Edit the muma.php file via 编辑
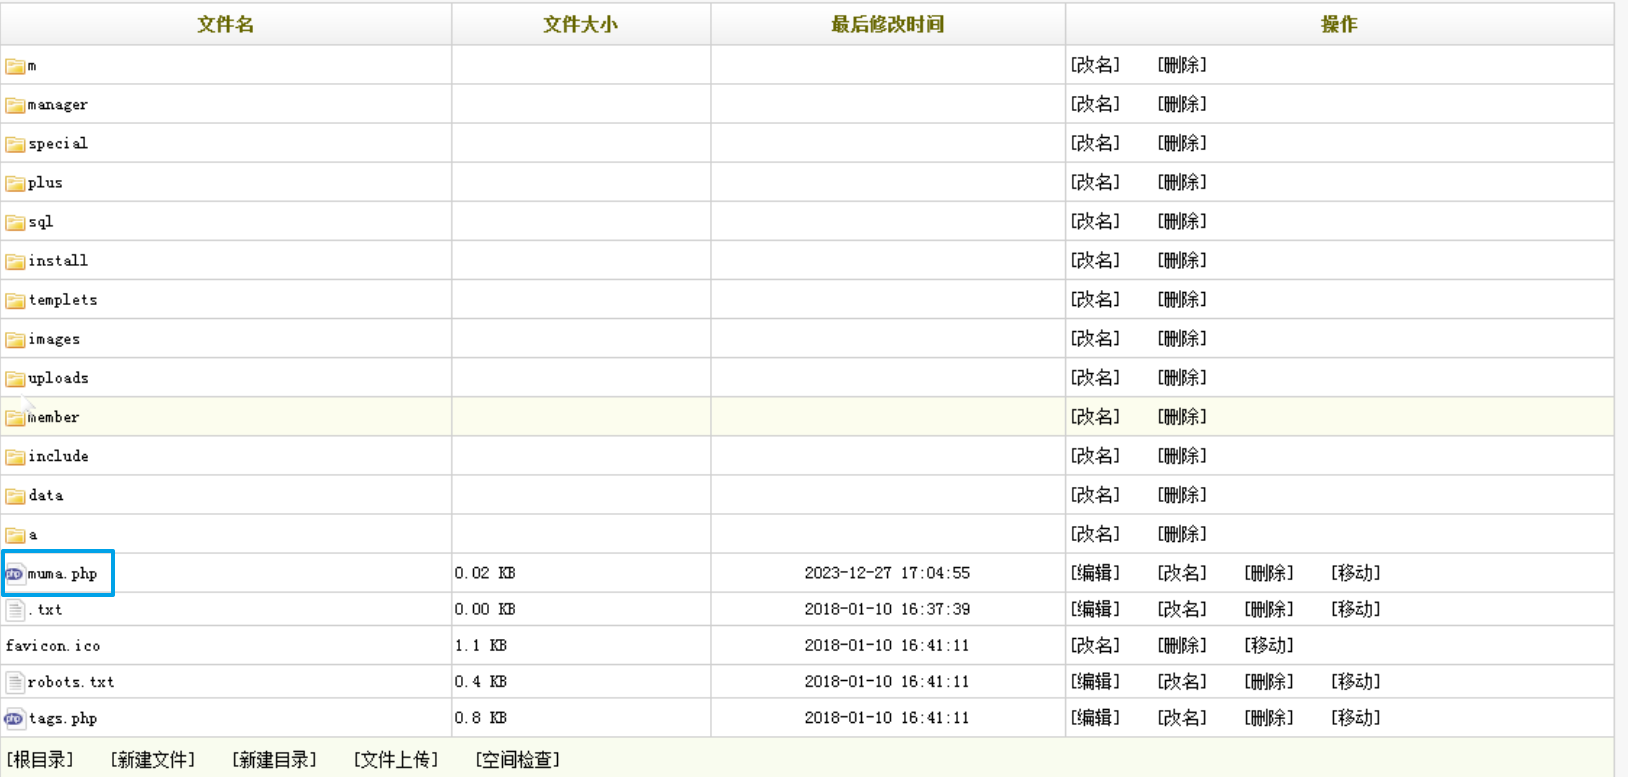Viewport: 1628px width, 777px height. (x=1095, y=573)
